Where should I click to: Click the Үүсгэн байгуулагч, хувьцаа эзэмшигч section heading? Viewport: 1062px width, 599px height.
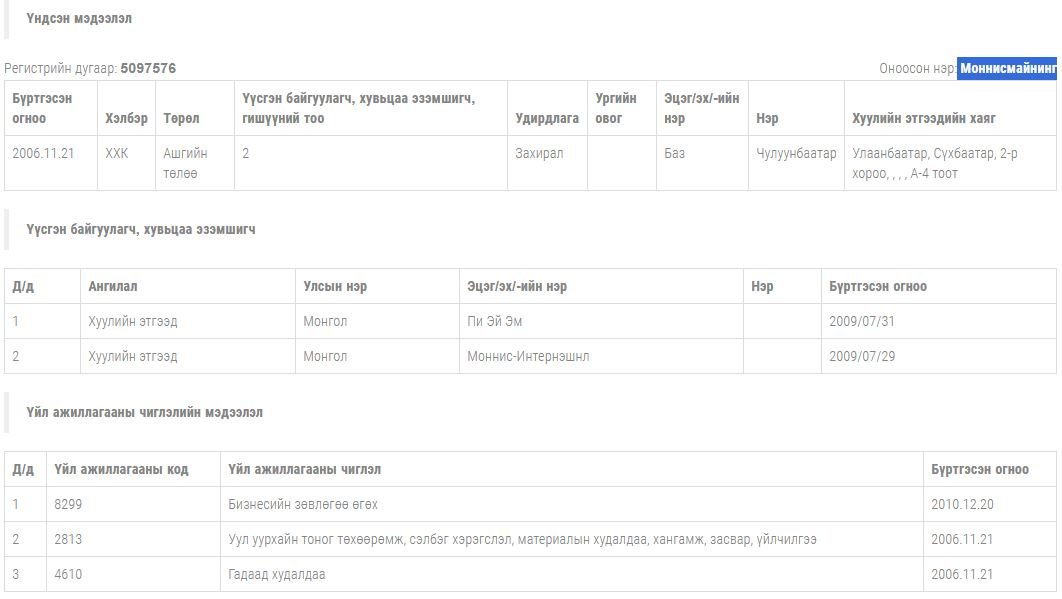(141, 229)
